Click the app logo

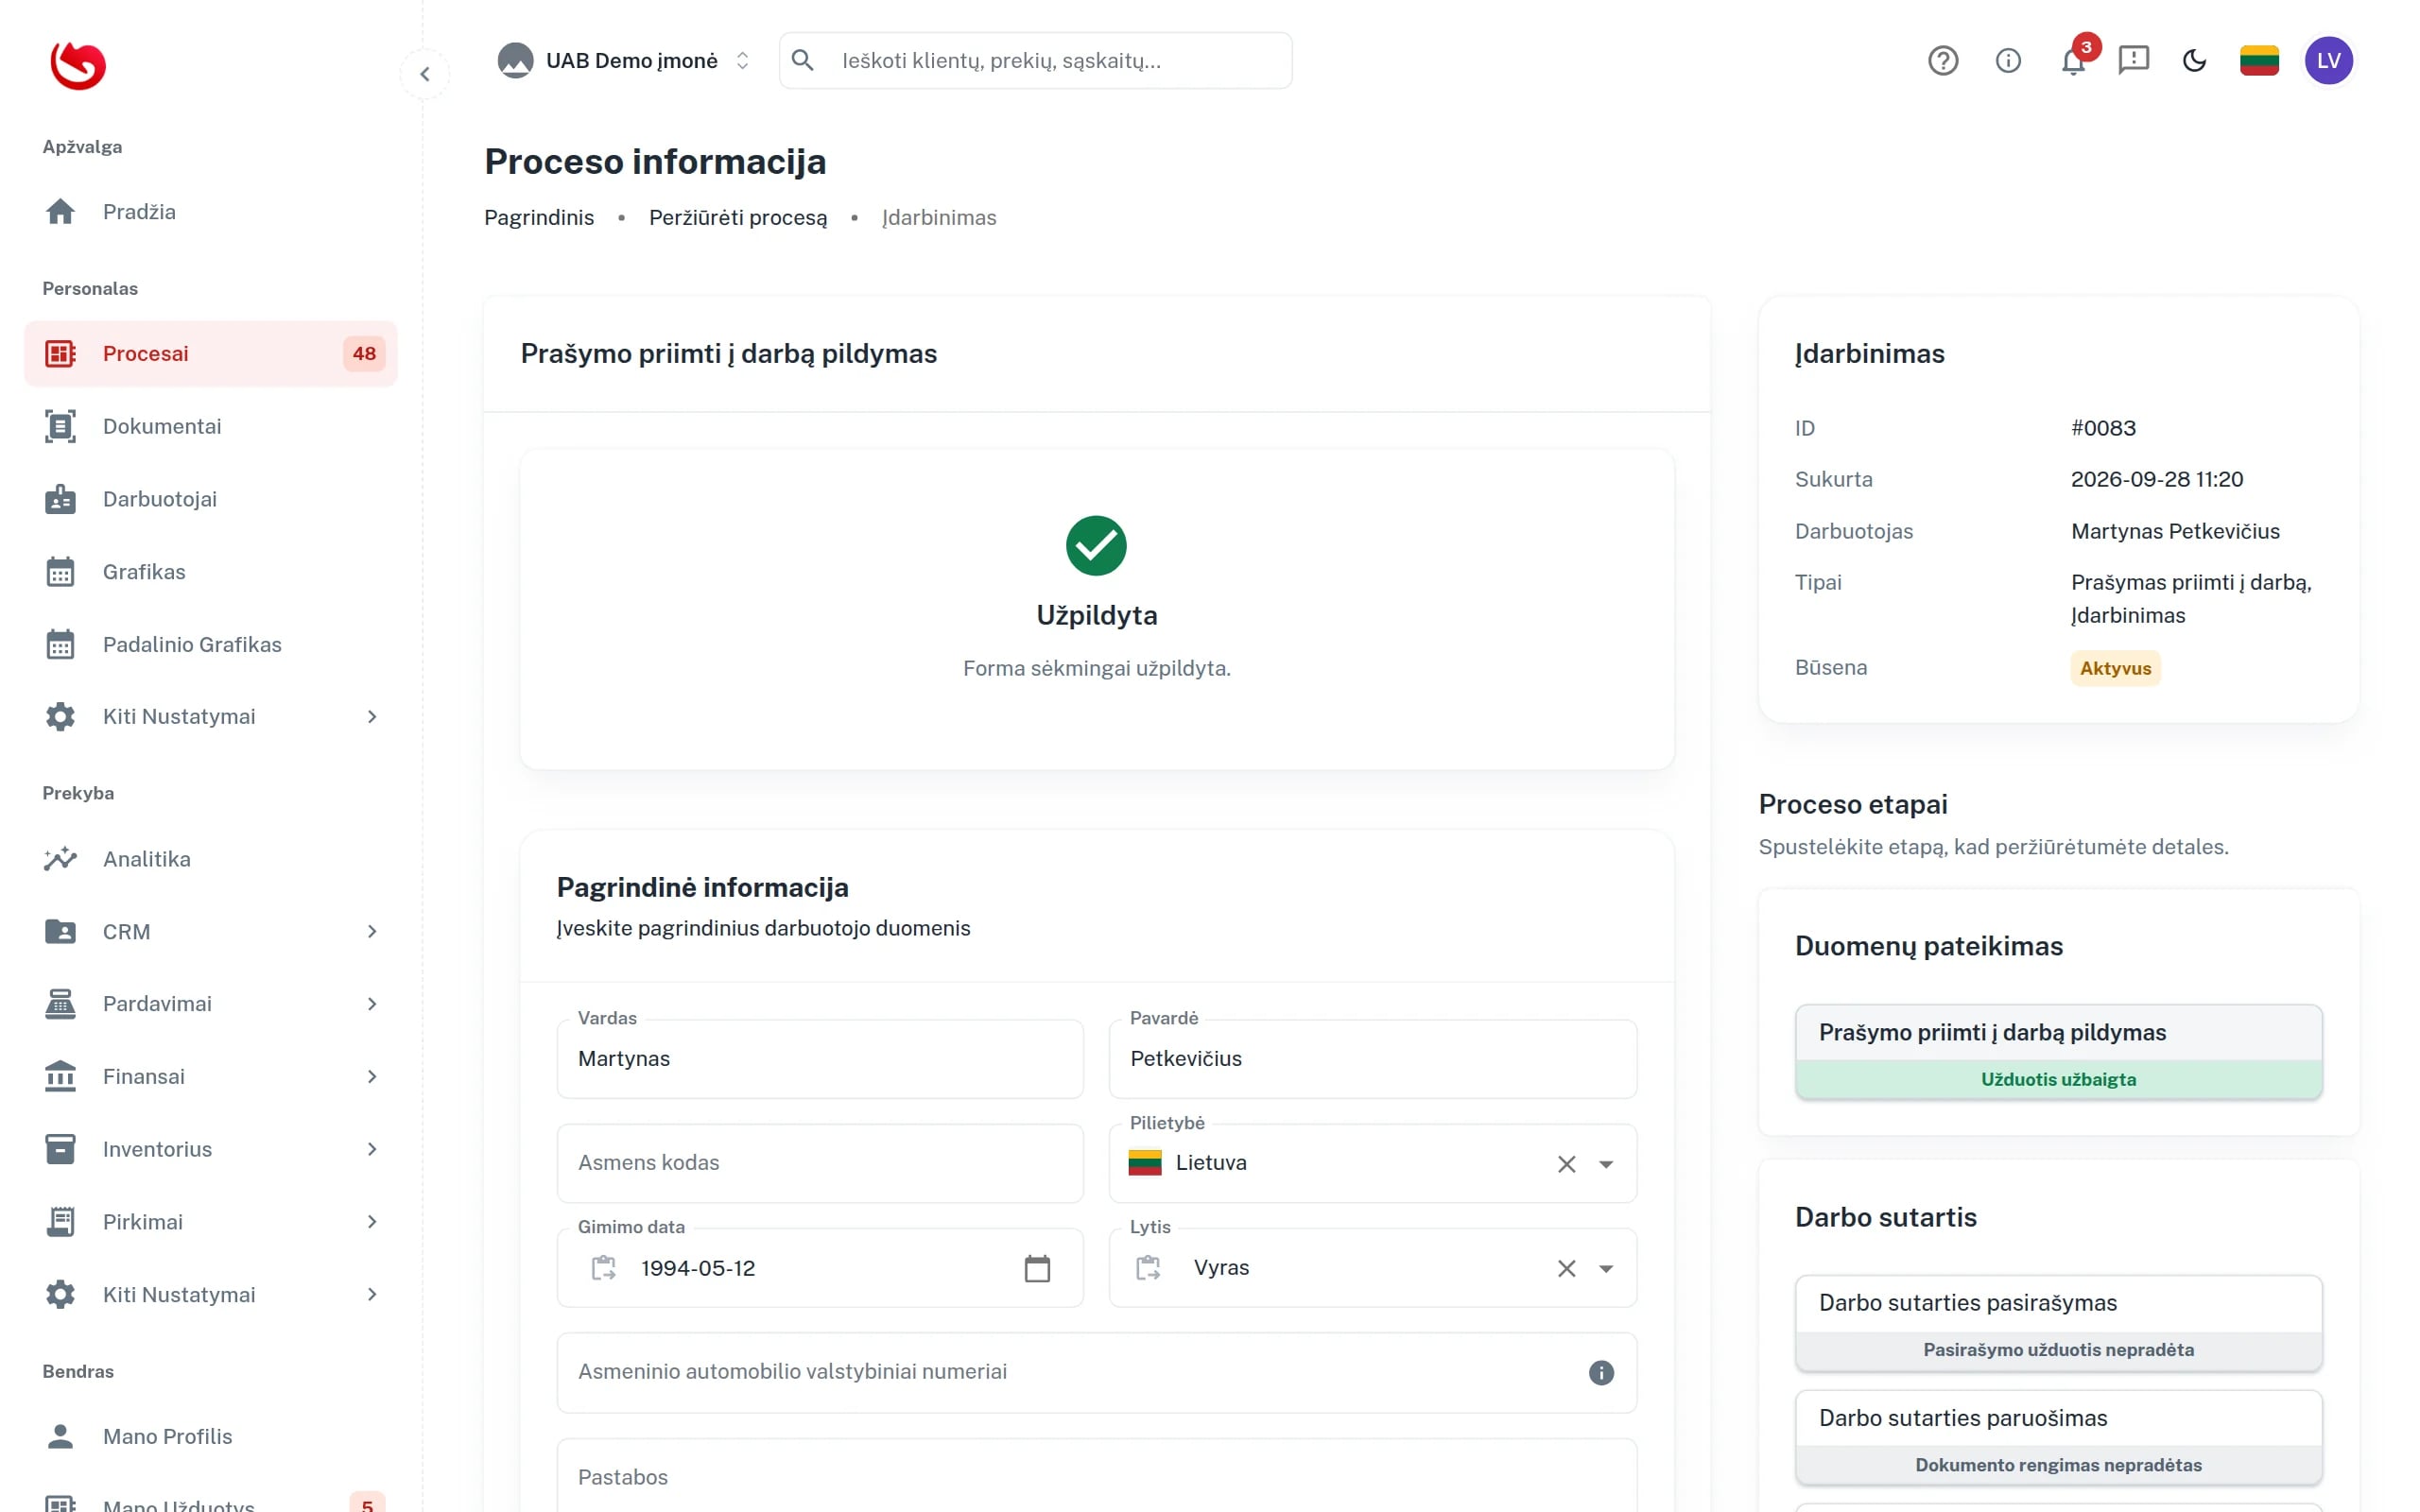tap(78, 66)
